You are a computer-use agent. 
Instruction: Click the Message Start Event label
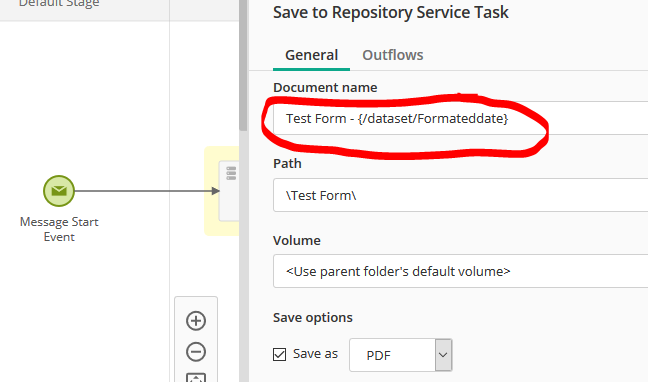pos(59,229)
